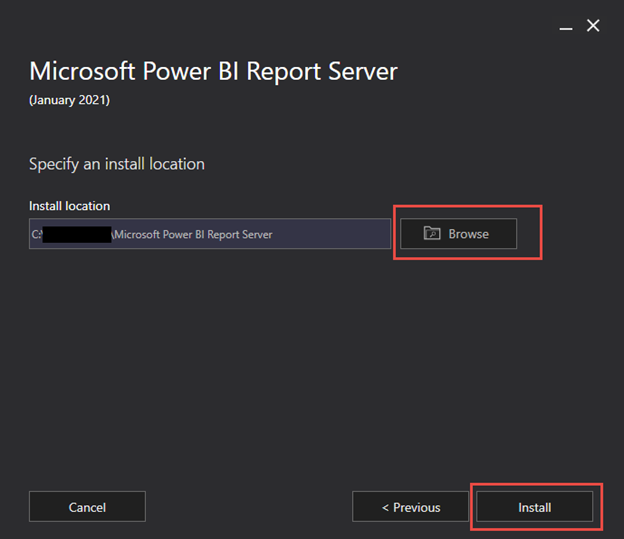The height and width of the screenshot is (539, 624).
Task: Start installation with the Install button
Action: point(534,507)
